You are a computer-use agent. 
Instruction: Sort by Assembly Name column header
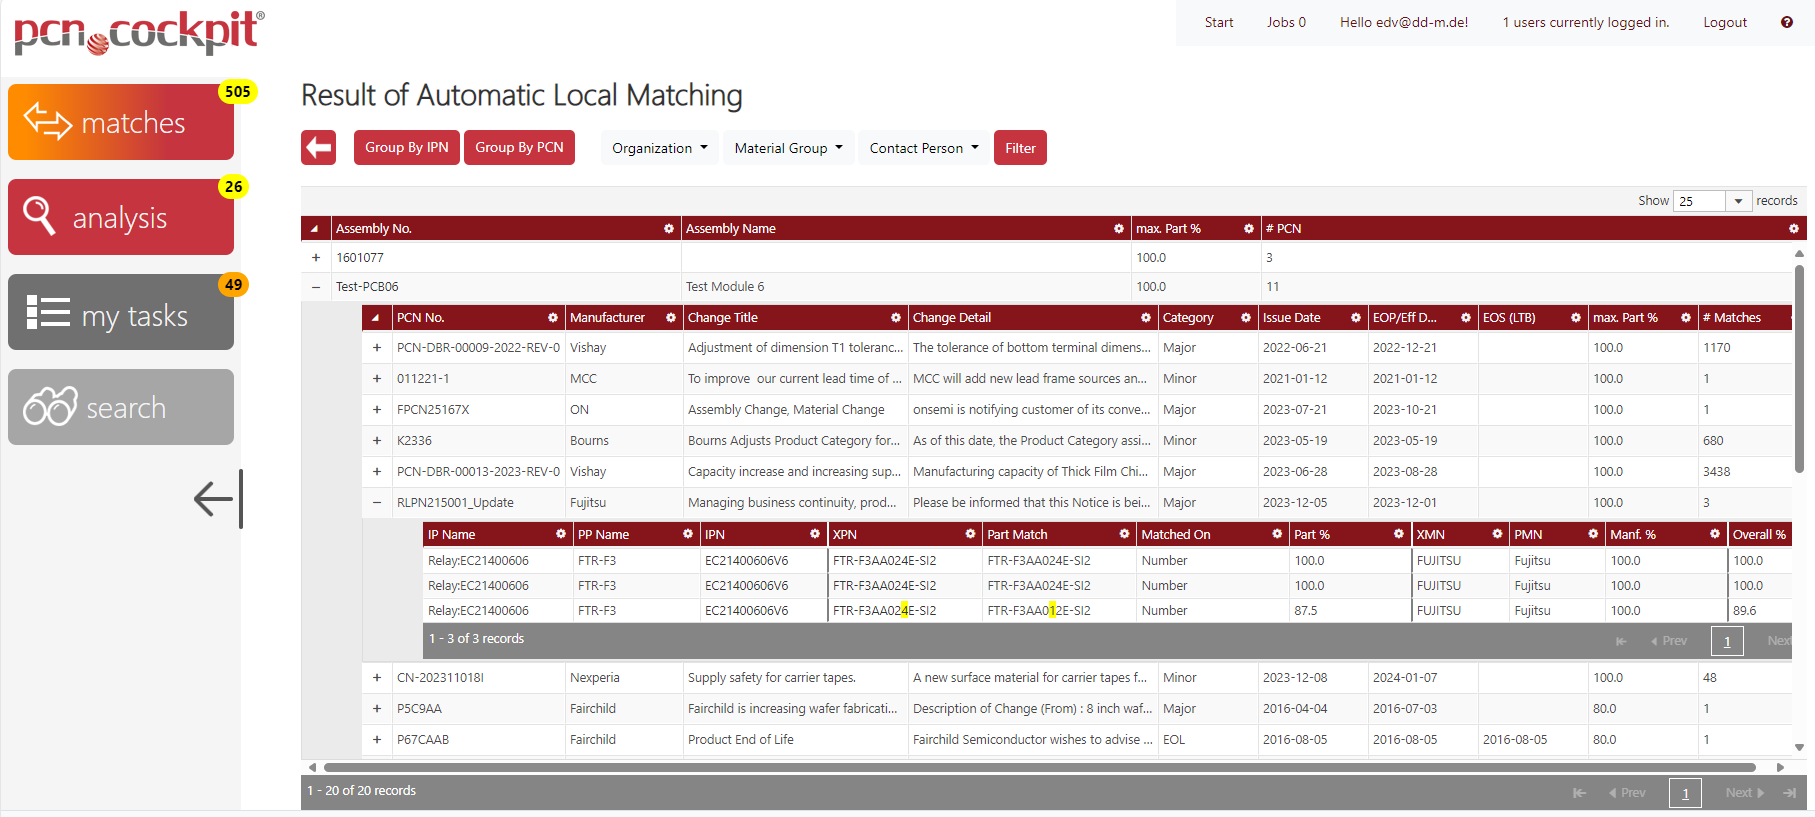click(731, 229)
